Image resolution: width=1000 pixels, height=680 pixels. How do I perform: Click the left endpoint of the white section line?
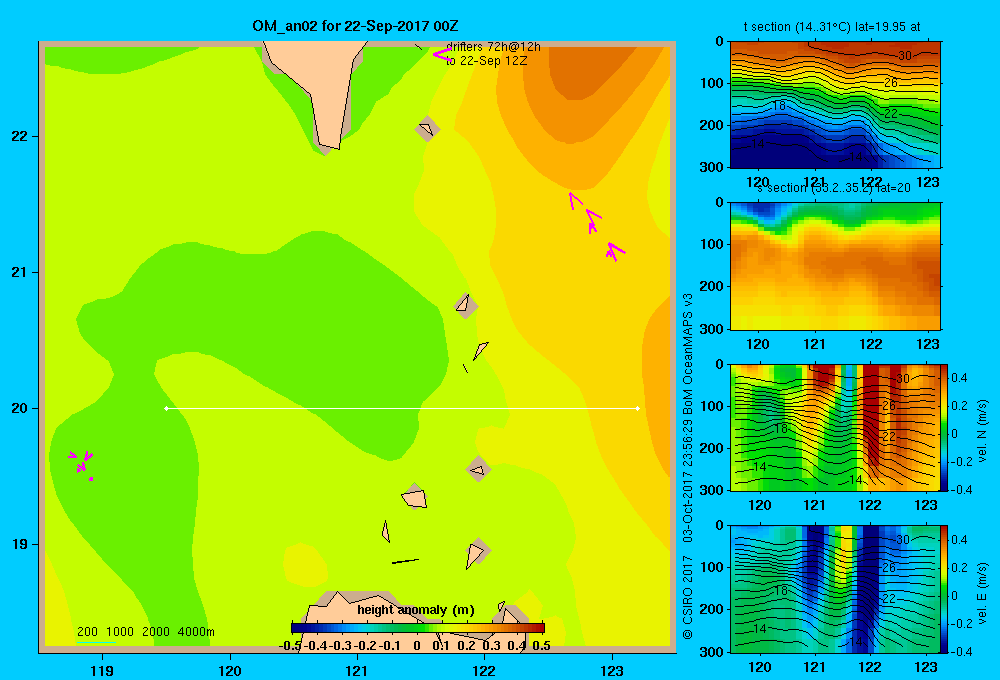pyautogui.click(x=166, y=408)
